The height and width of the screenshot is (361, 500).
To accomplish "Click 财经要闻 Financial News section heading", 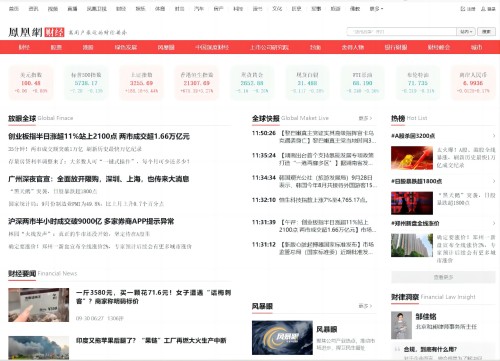I will [43, 273].
